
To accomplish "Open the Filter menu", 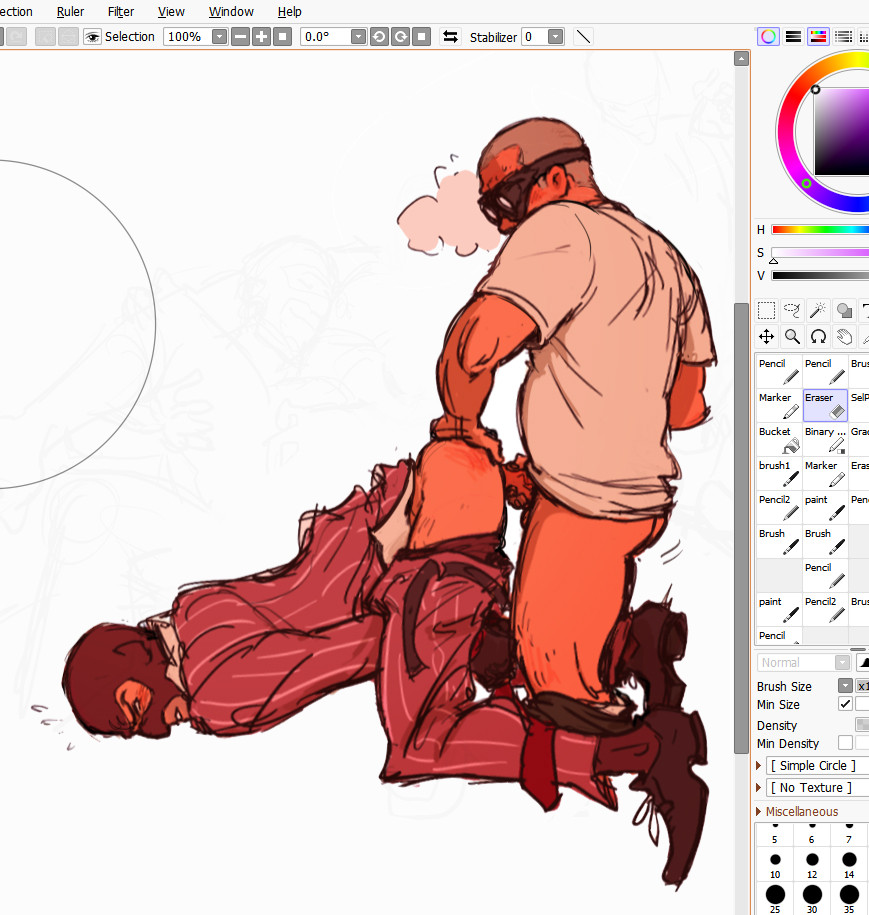I will pyautogui.click(x=121, y=12).
